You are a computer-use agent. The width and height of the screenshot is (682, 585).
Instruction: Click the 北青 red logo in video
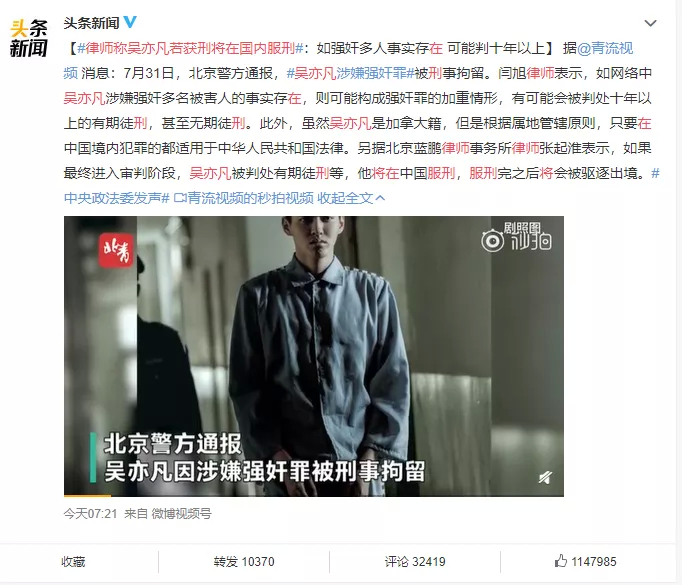click(115, 250)
